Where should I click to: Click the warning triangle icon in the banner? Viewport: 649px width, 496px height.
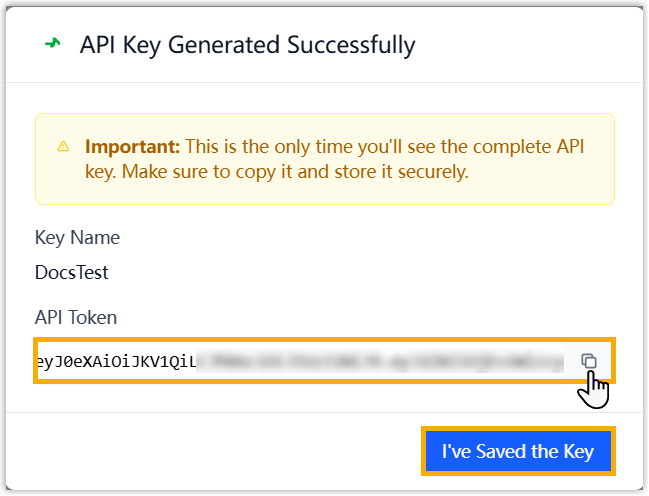(x=63, y=146)
